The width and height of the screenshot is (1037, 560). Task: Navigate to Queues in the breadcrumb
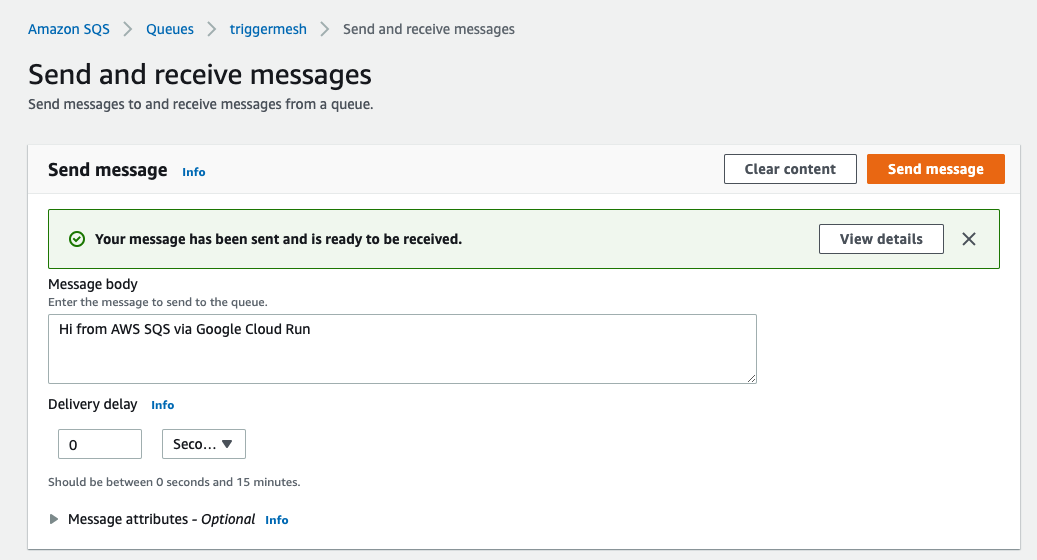click(x=170, y=29)
